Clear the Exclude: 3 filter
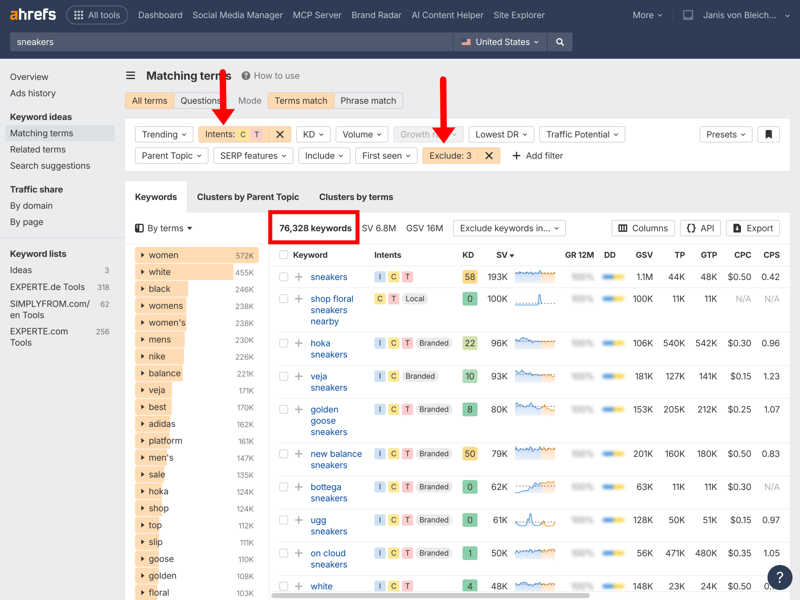Screen dimensions: 800x600 coord(489,156)
